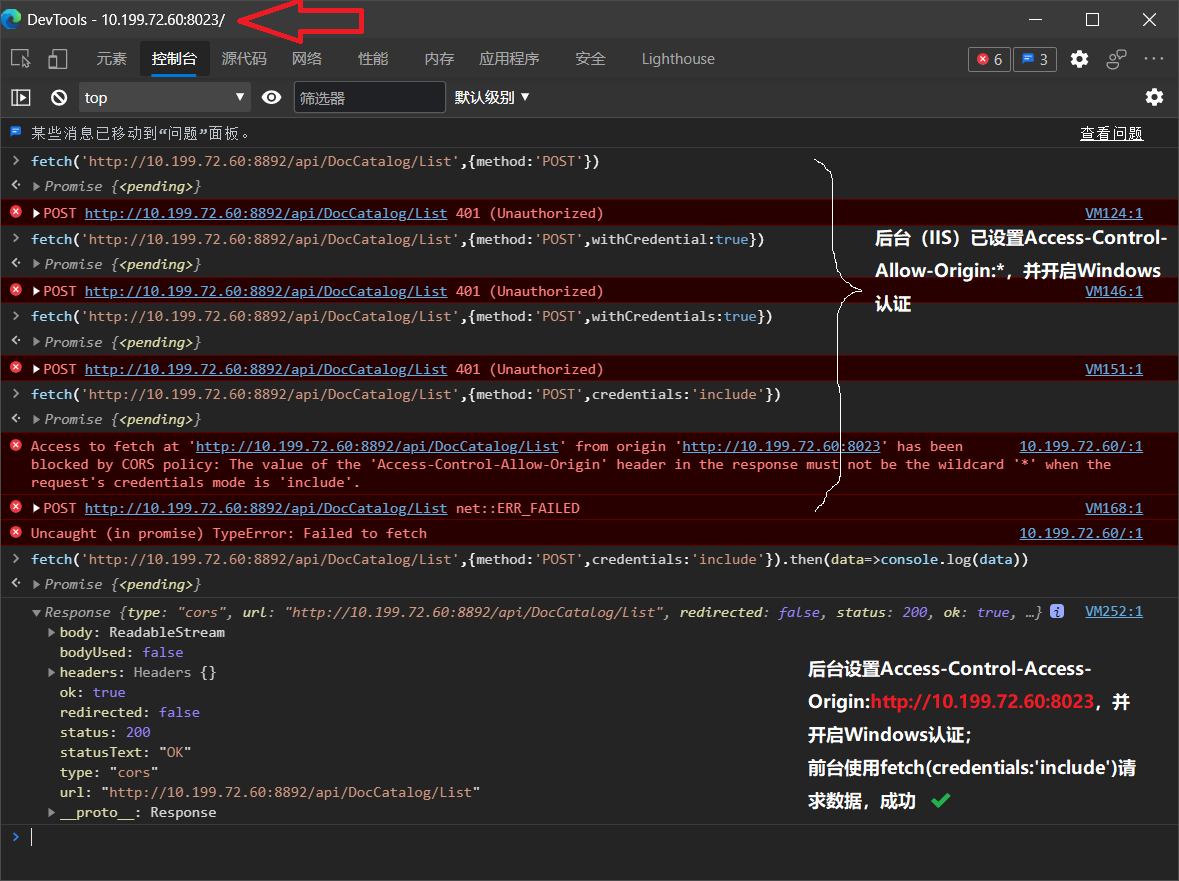Viewport: 1179px width, 881px height.
Task: Open source link VM146:1
Action: tap(1114, 291)
